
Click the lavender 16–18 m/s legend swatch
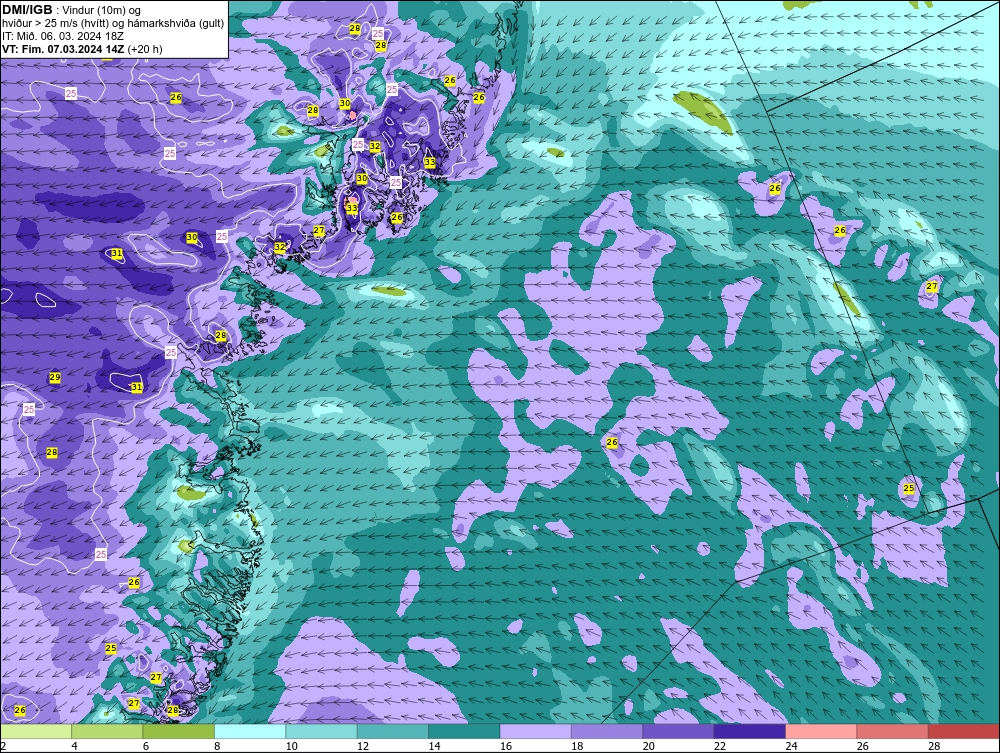(536, 731)
